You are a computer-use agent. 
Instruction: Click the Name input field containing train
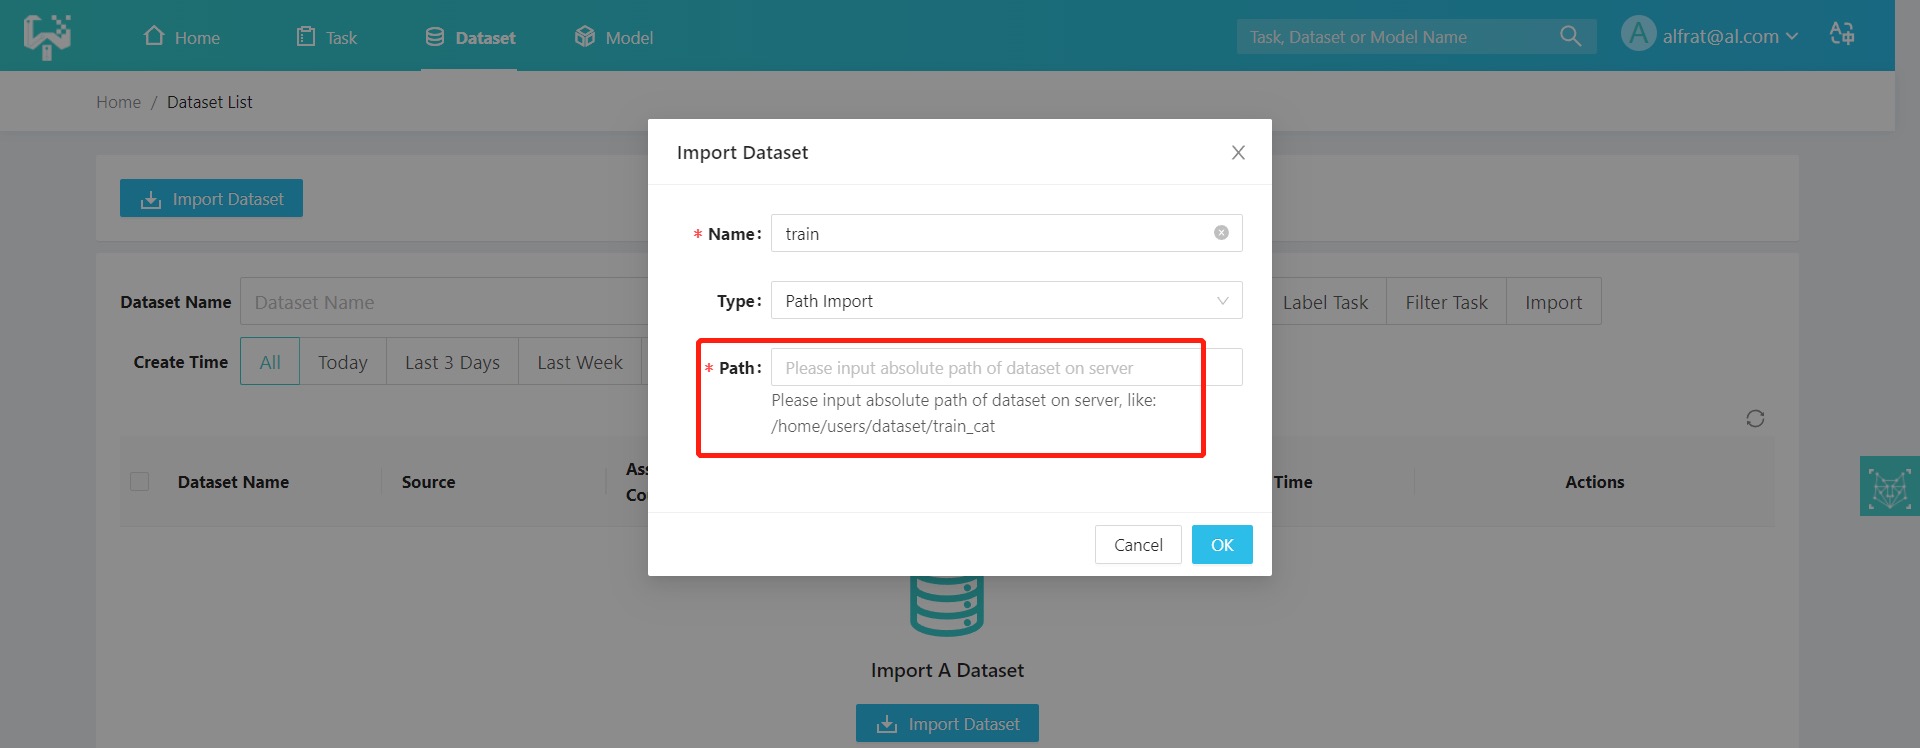(x=1006, y=233)
